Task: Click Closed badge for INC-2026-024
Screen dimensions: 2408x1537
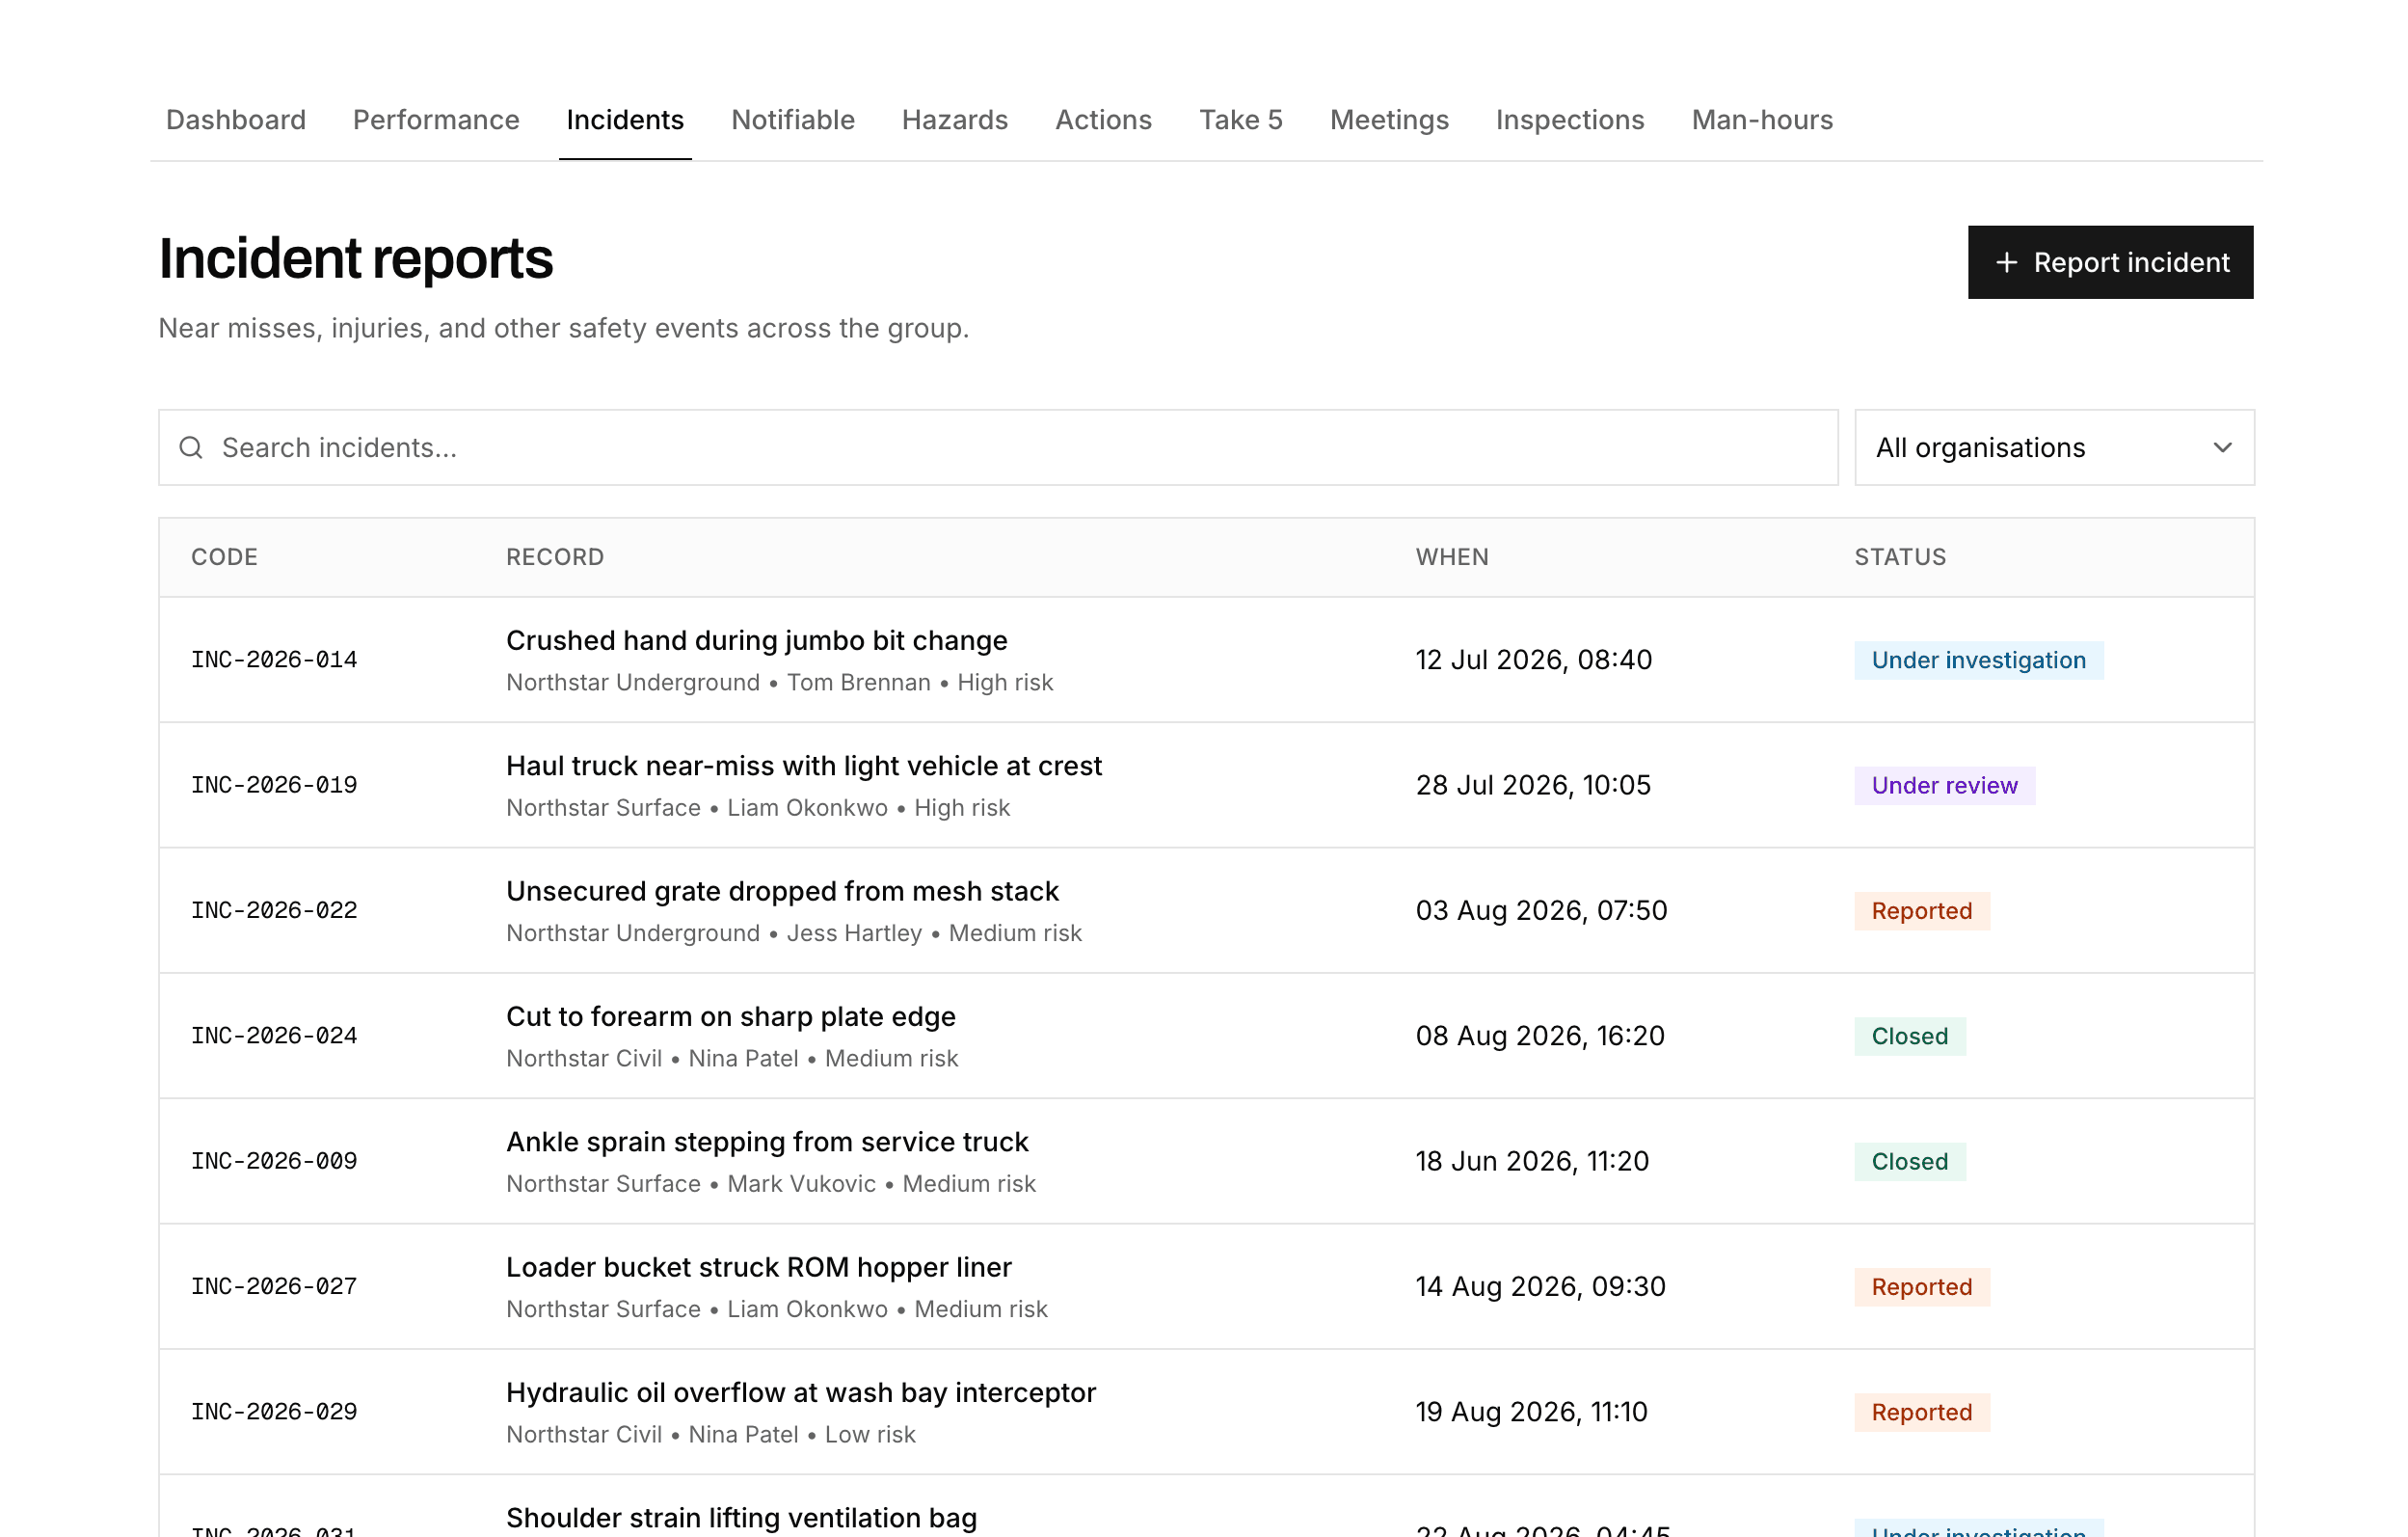Action: click(1910, 1036)
